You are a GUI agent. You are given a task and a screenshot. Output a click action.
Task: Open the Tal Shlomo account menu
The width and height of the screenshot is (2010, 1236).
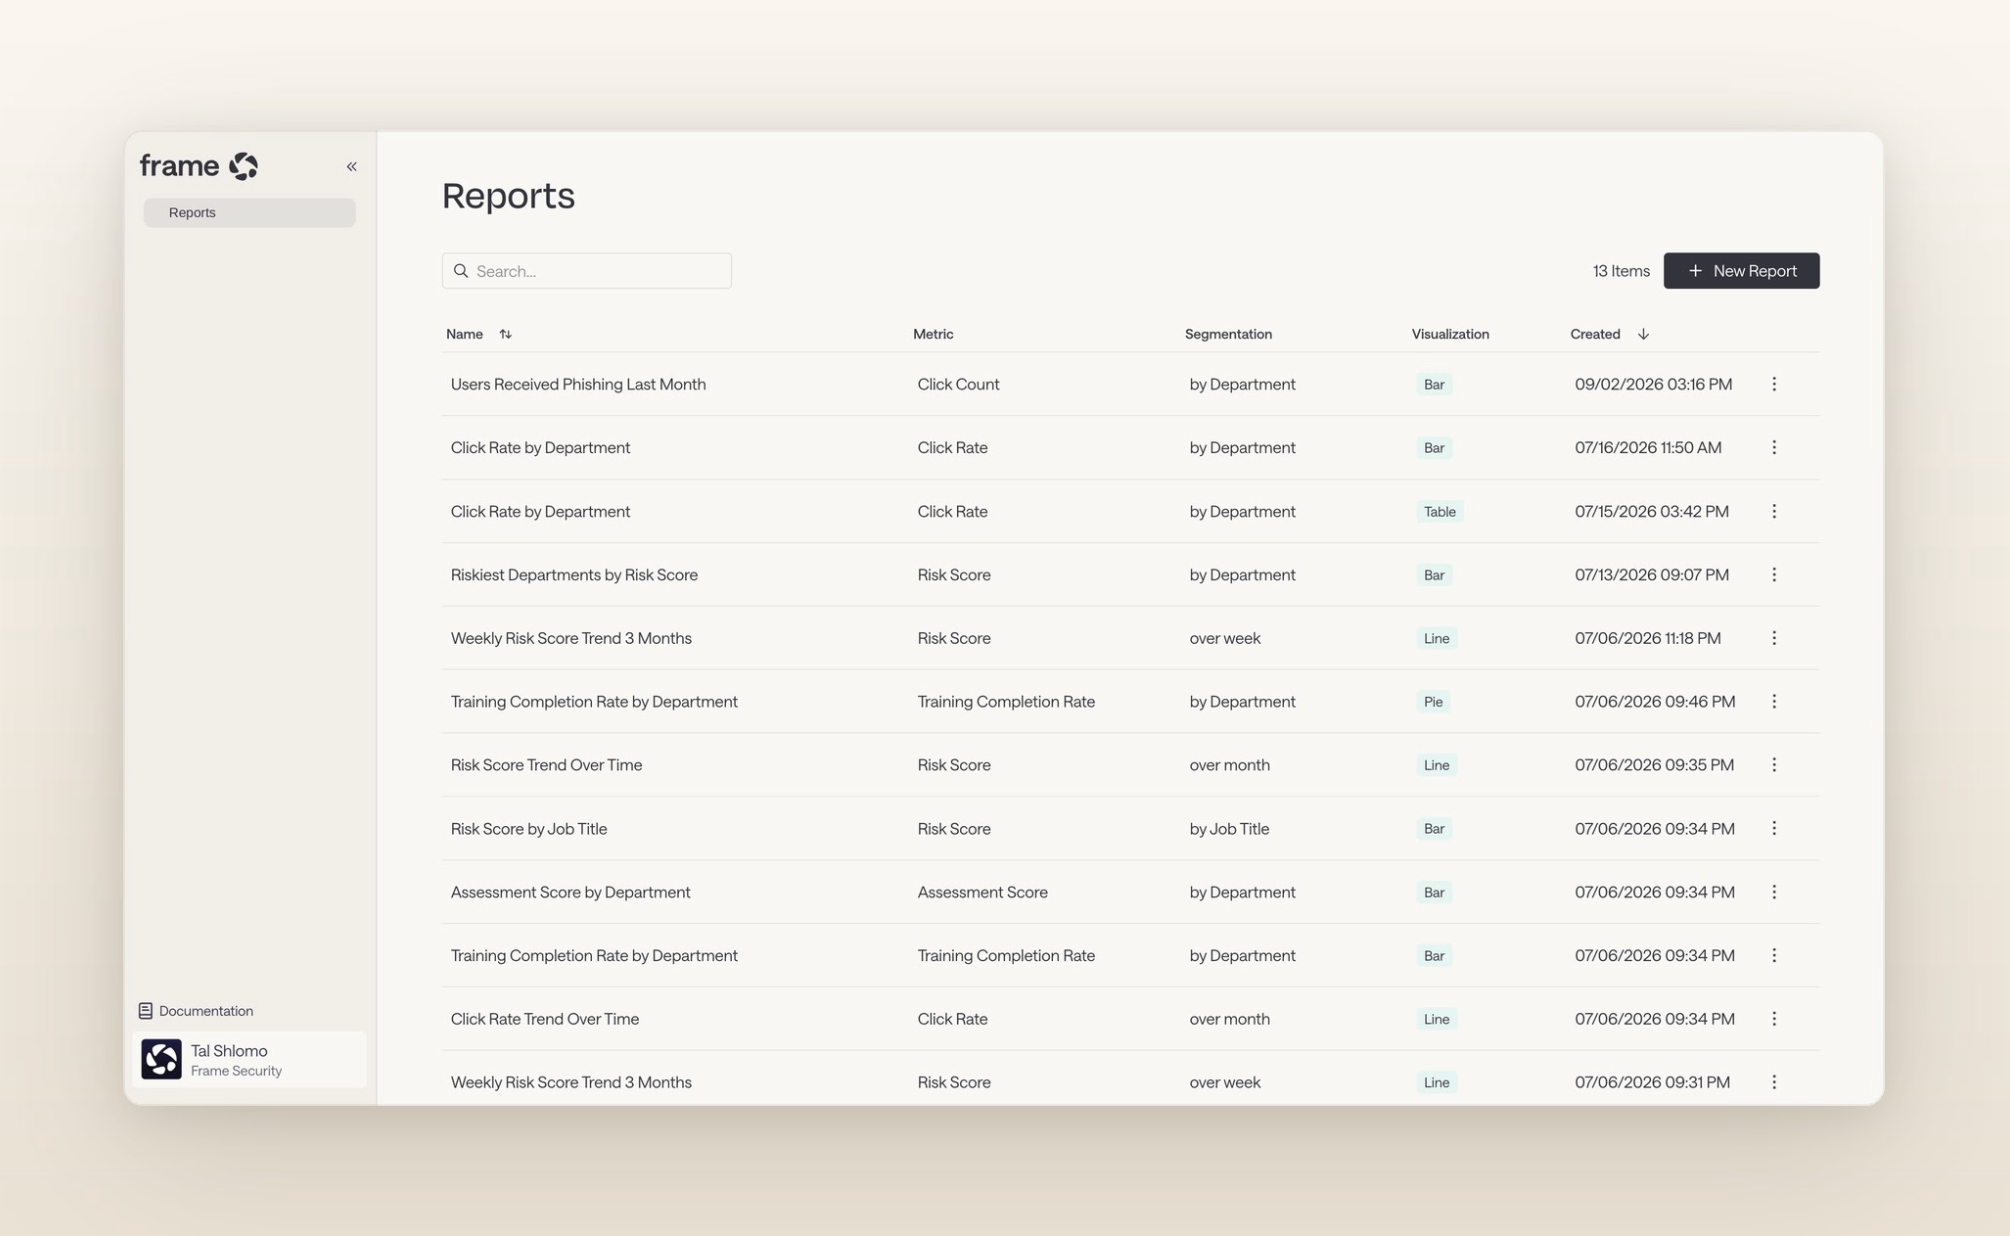249,1059
